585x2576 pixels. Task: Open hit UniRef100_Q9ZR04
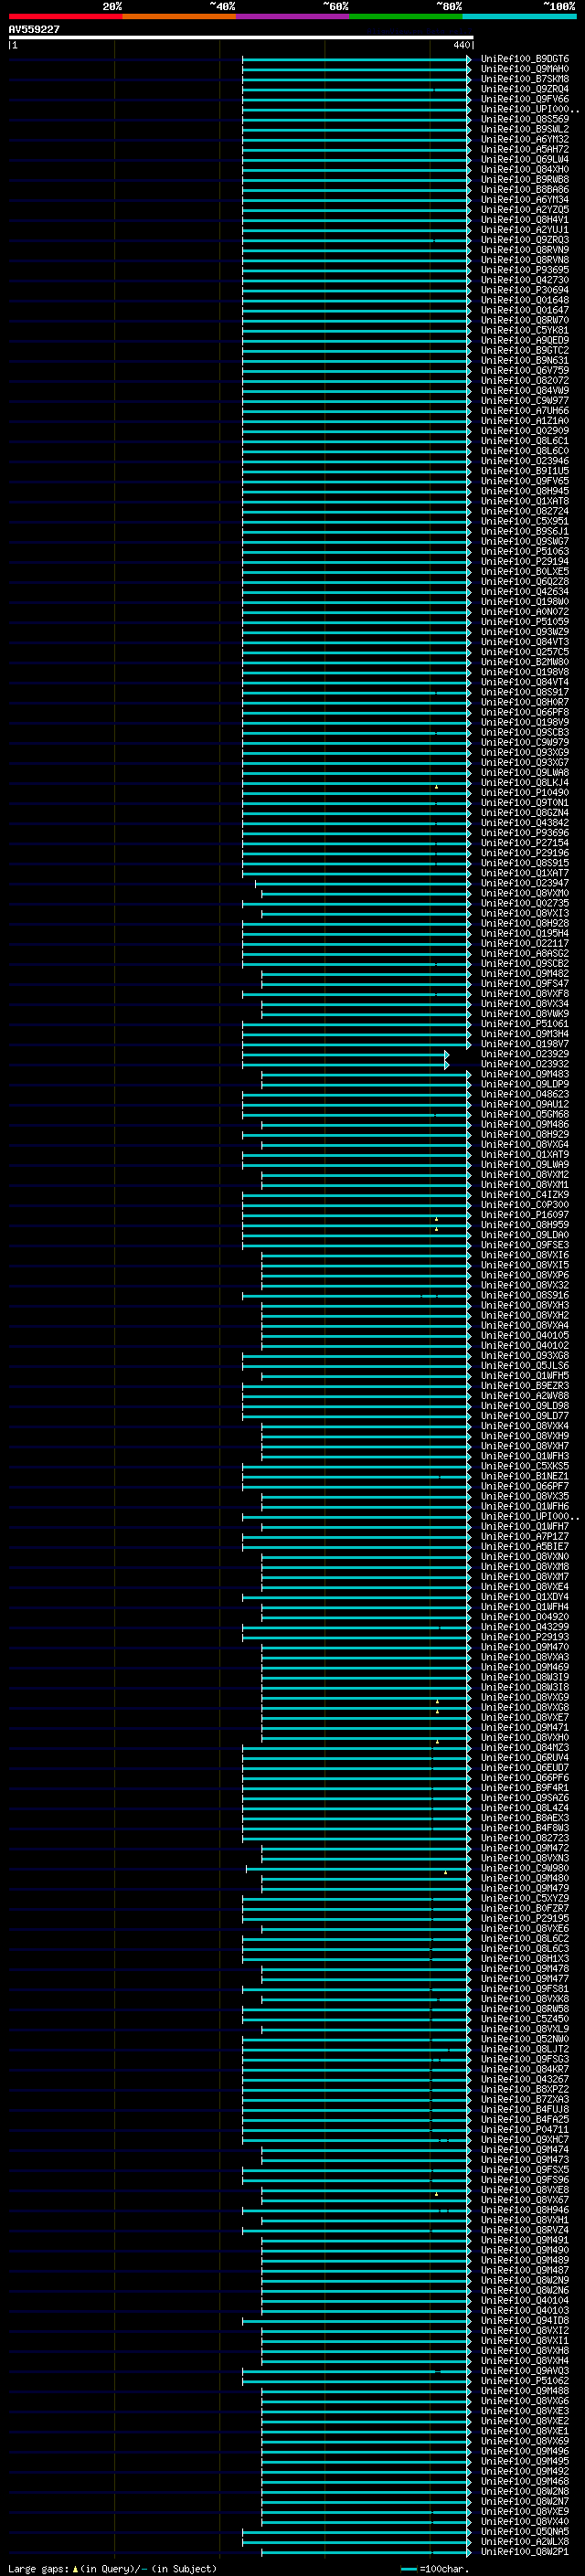525,89
